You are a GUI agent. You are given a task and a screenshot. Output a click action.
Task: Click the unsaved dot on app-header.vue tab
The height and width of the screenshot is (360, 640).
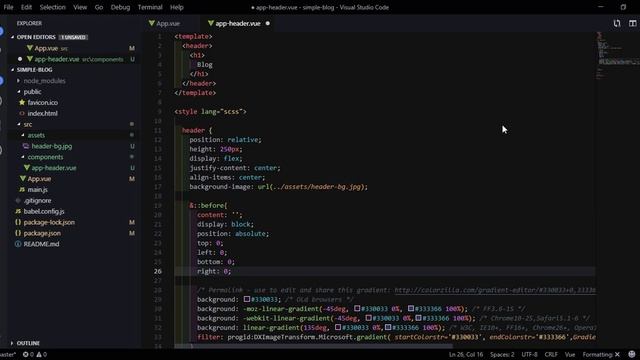pos(268,24)
